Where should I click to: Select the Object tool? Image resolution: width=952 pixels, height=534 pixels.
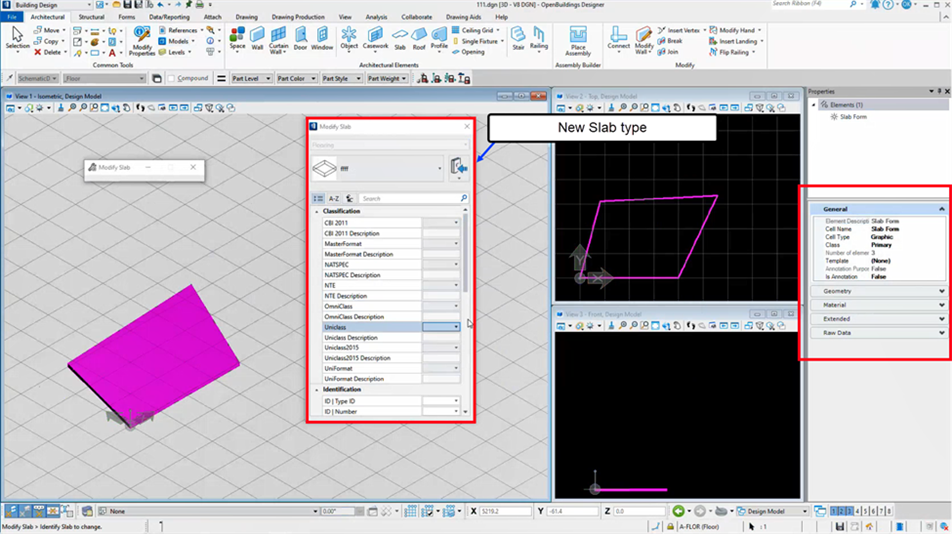[349, 38]
